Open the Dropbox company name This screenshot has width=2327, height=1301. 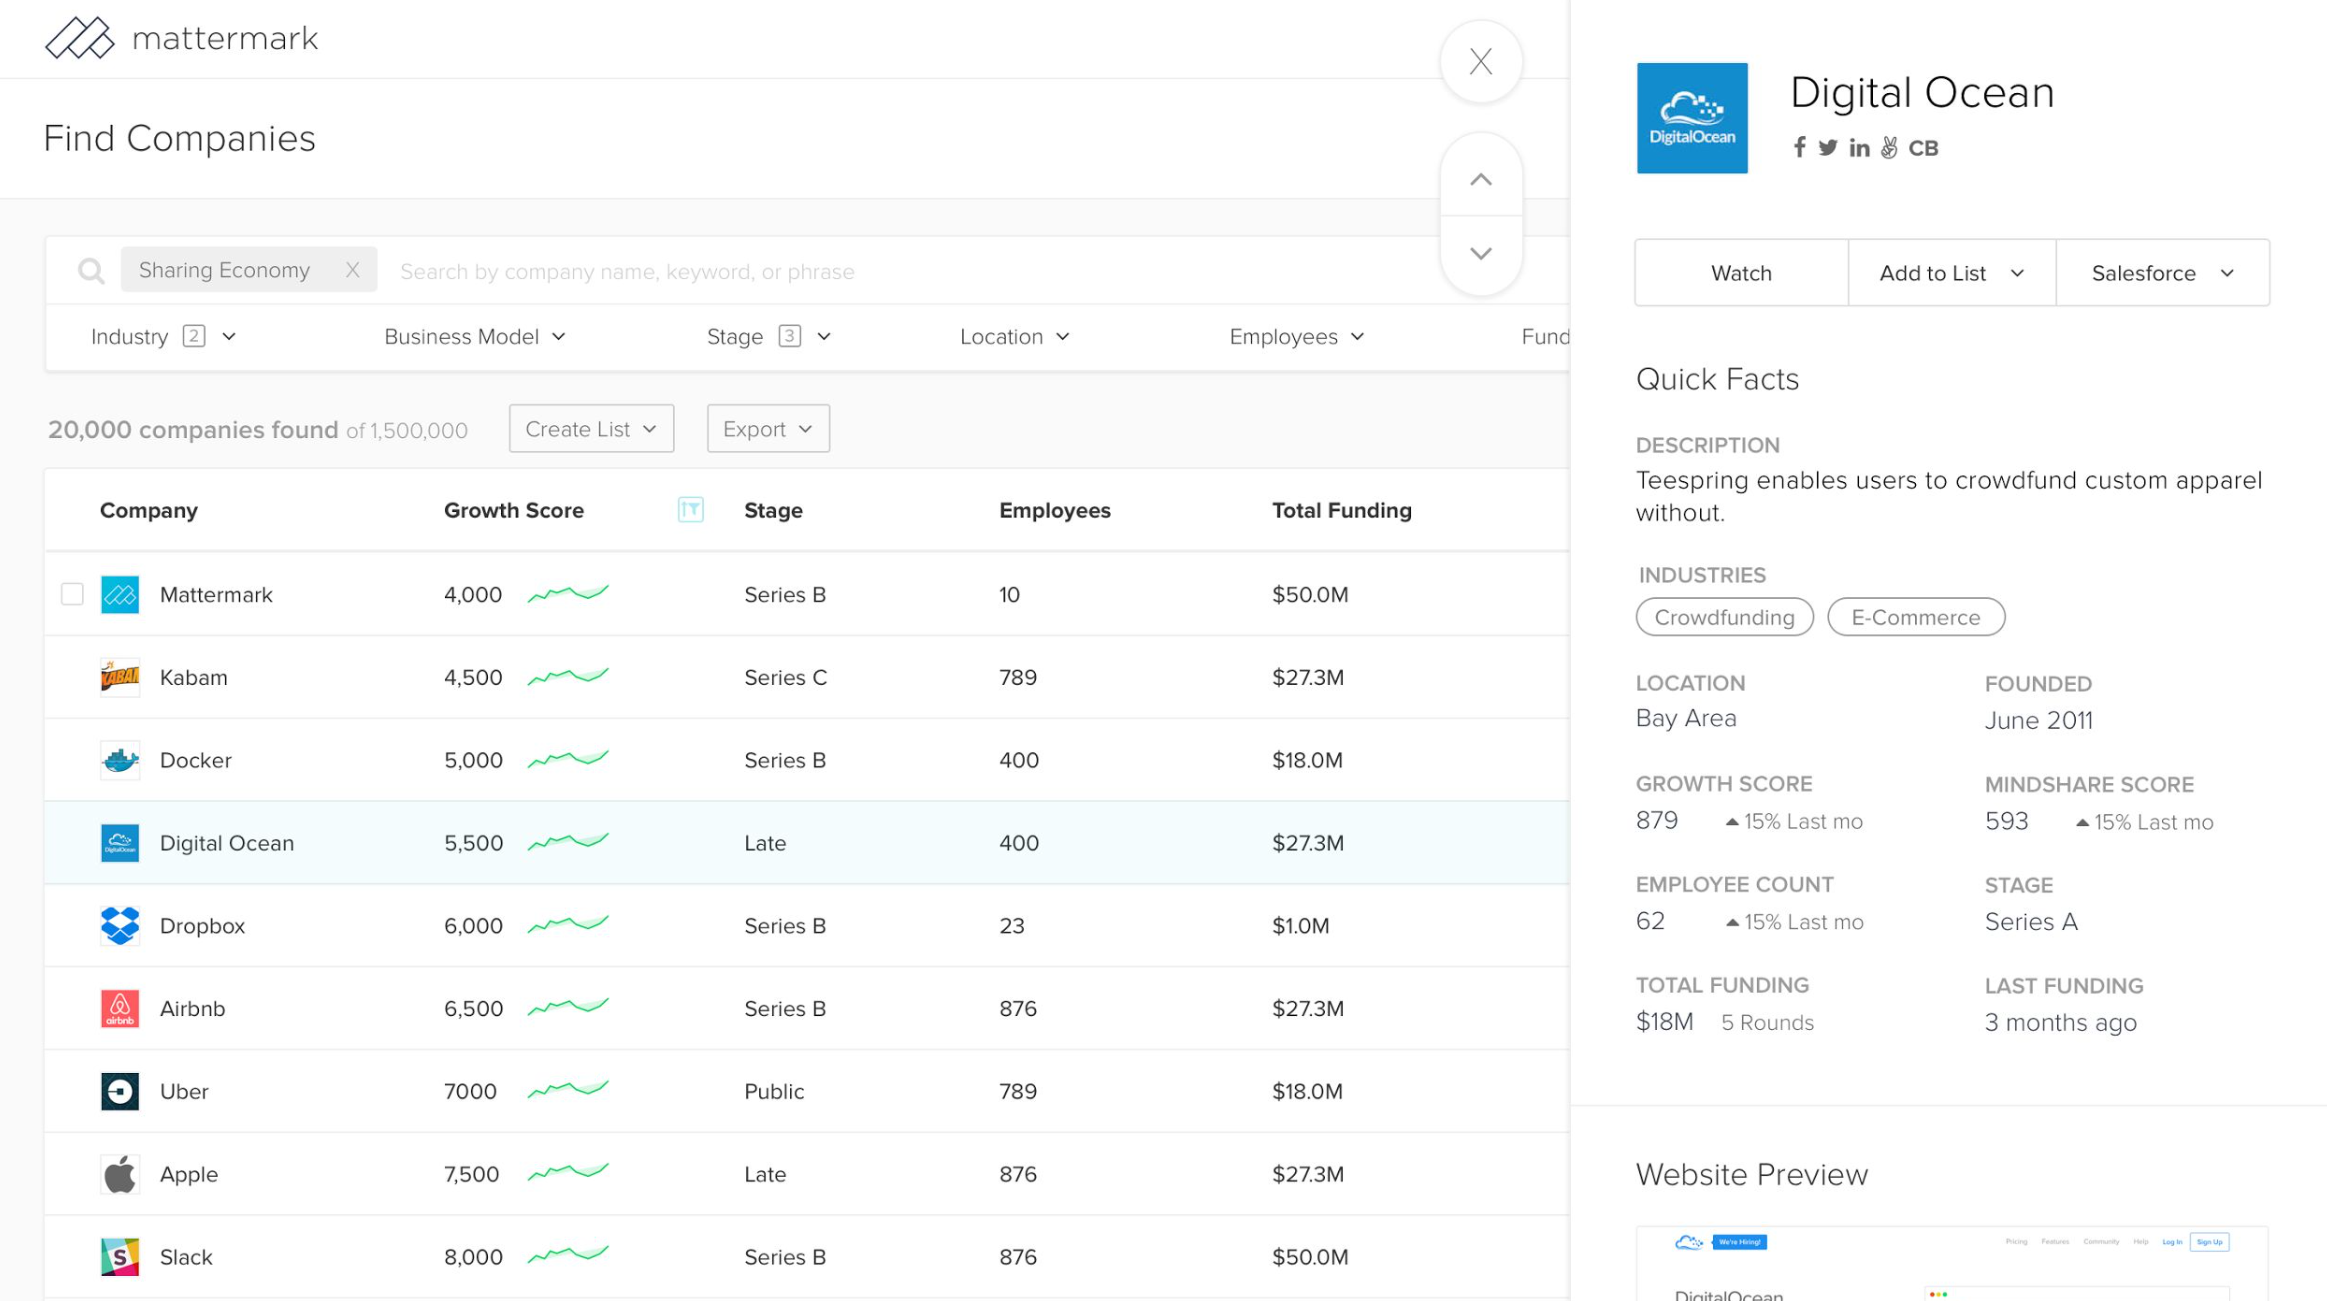(202, 926)
